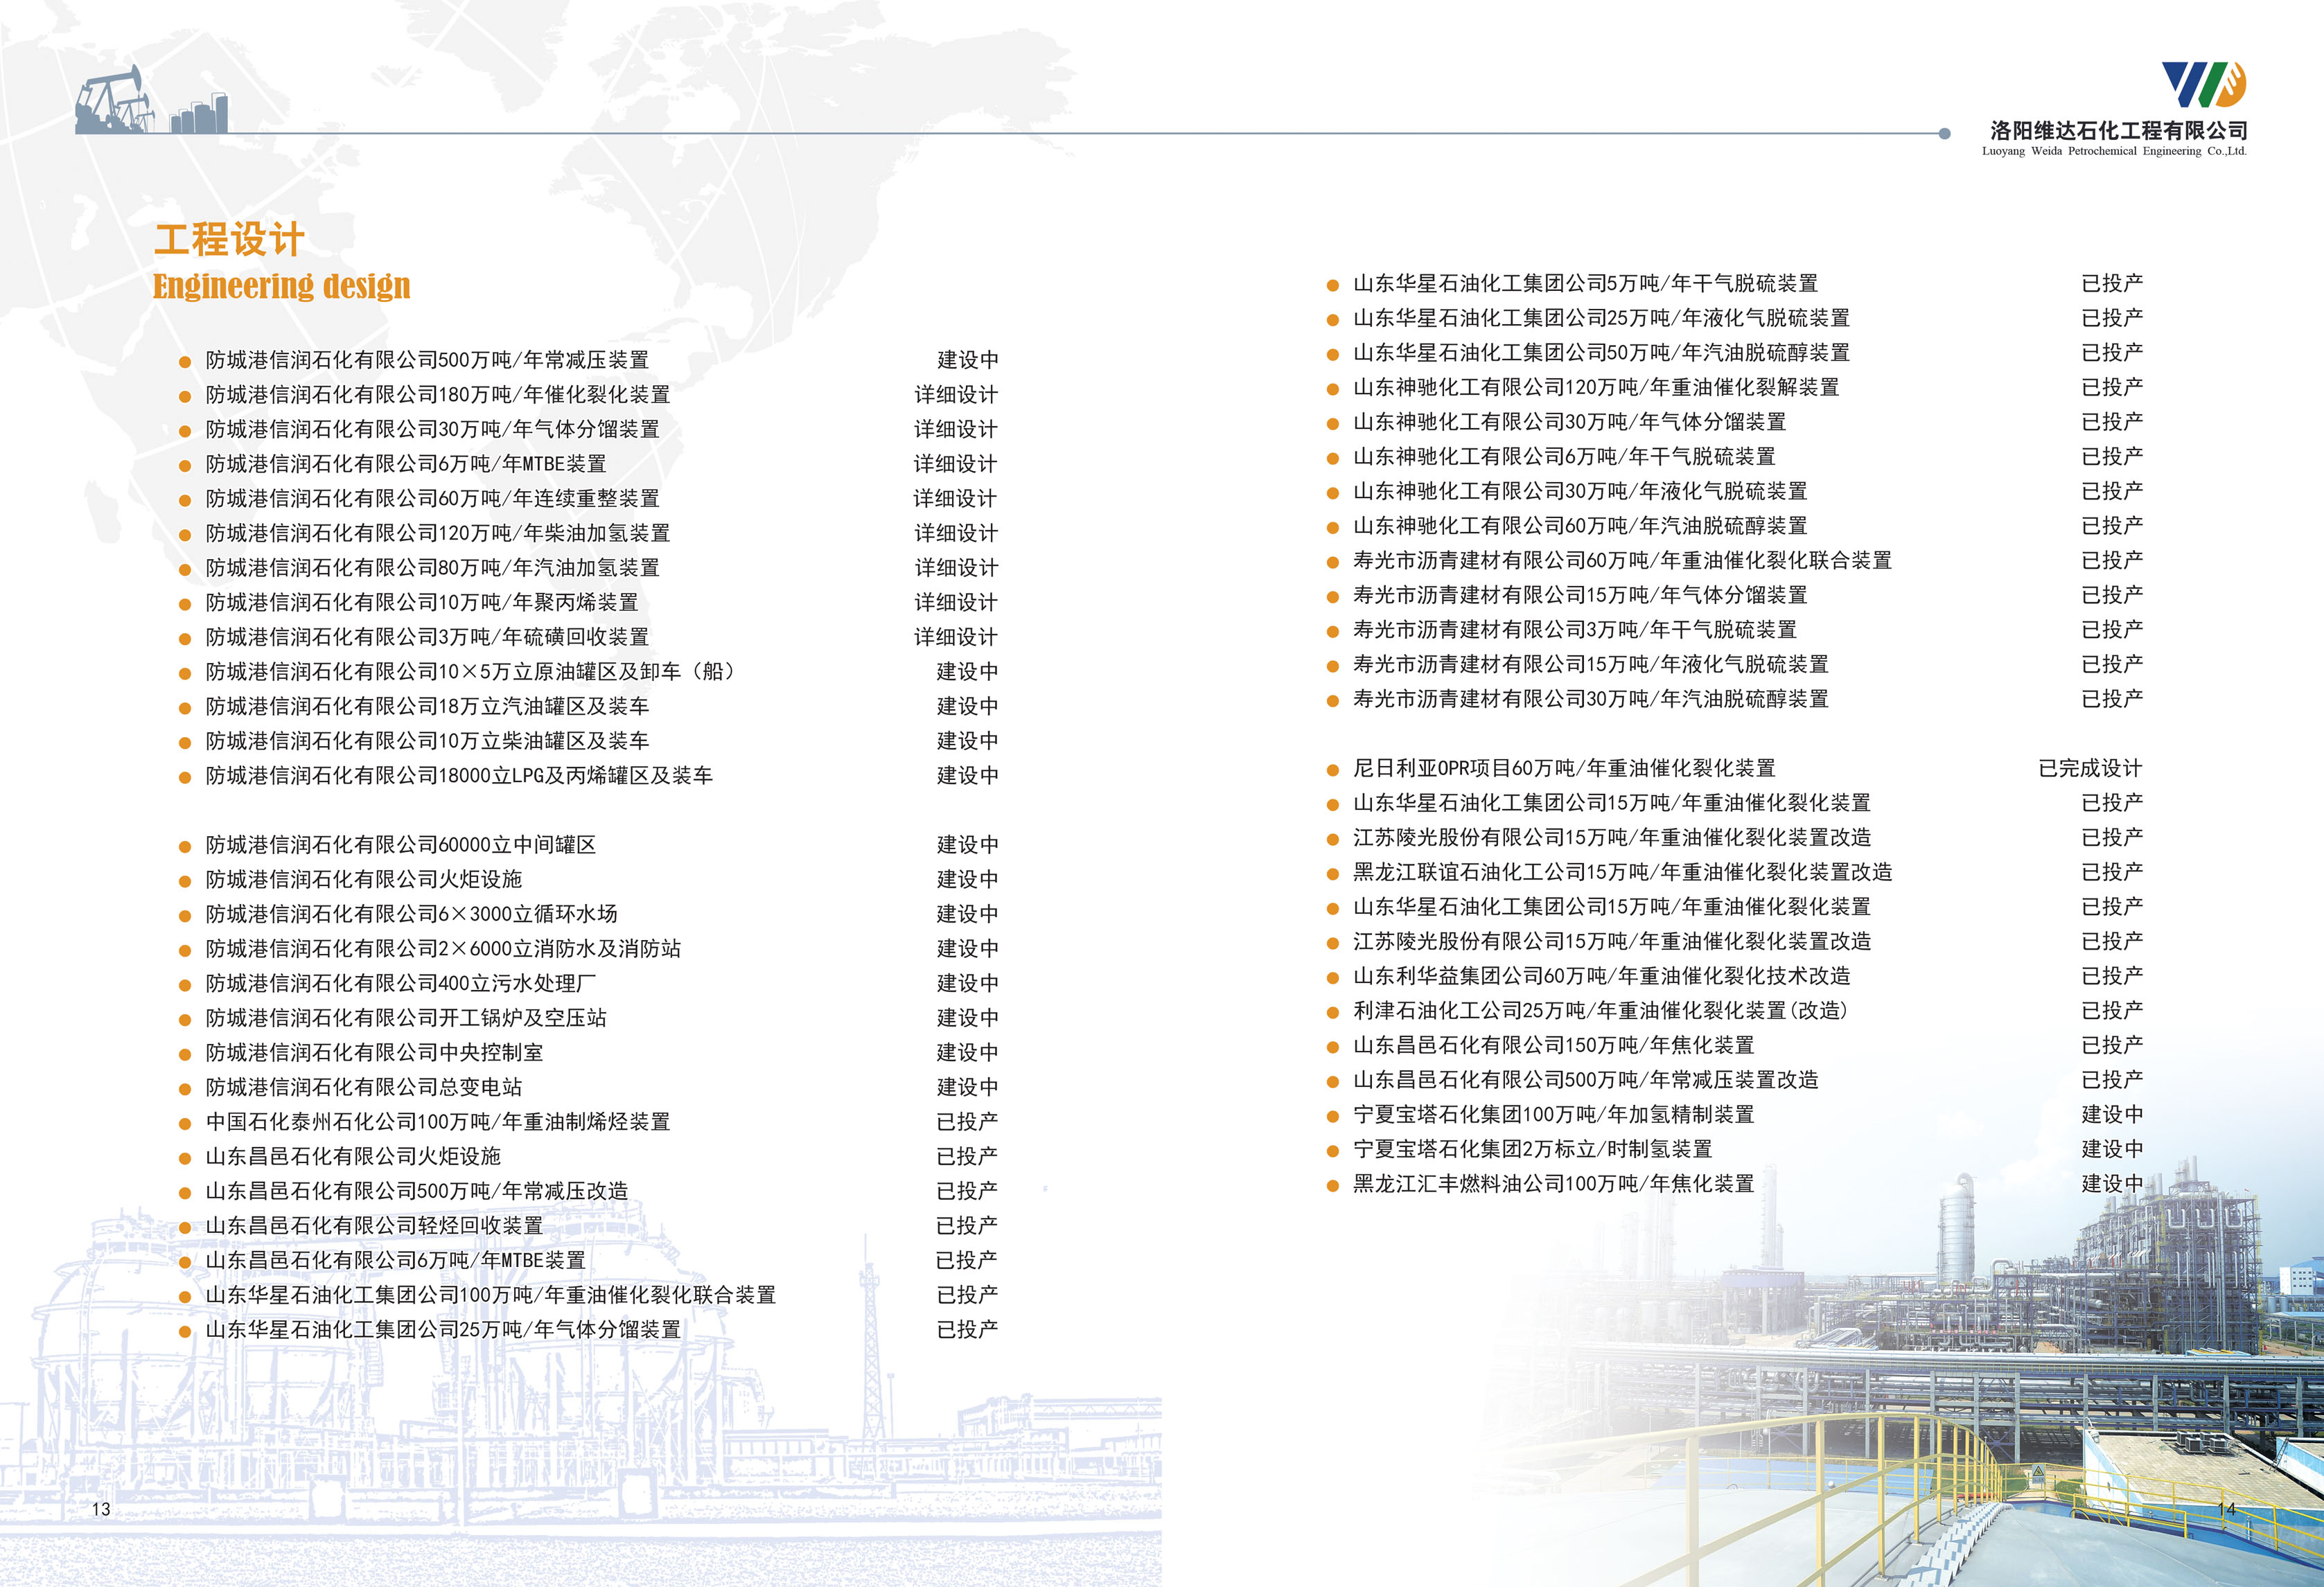Select row 黑龙江汇丰燃料油公司100万吨/年焦化装置
Screen dimensions: 2324x1587
pos(1735,1184)
